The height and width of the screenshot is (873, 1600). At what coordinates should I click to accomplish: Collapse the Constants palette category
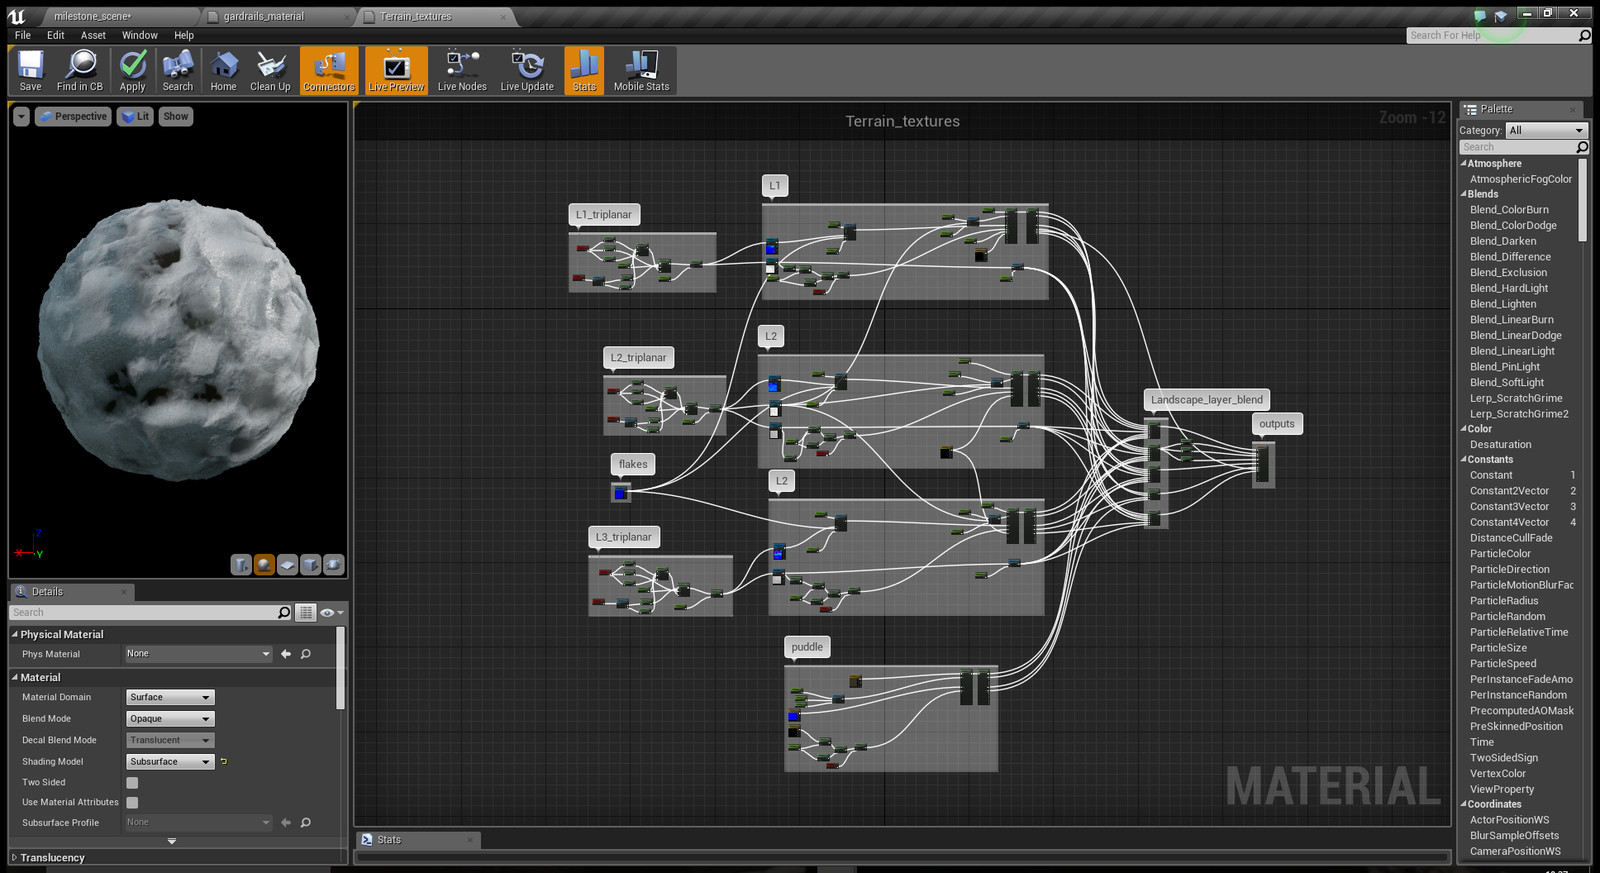point(1464,460)
